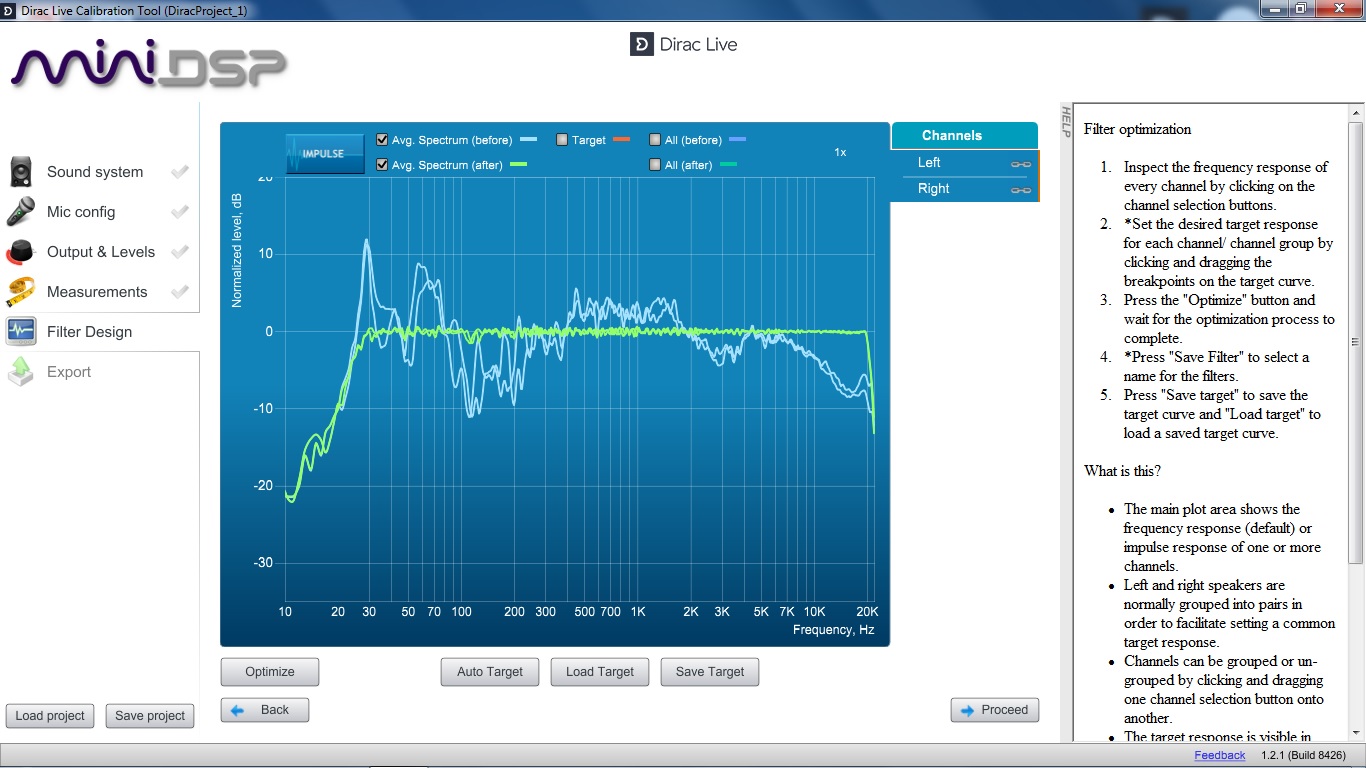Viewport: 1366px width, 768px height.
Task: Open the Feedback link
Action: click(1219, 755)
